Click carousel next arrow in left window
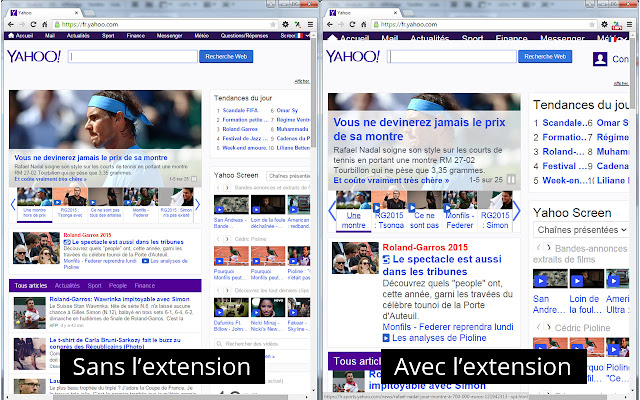640x400 pixels. pos(198,204)
